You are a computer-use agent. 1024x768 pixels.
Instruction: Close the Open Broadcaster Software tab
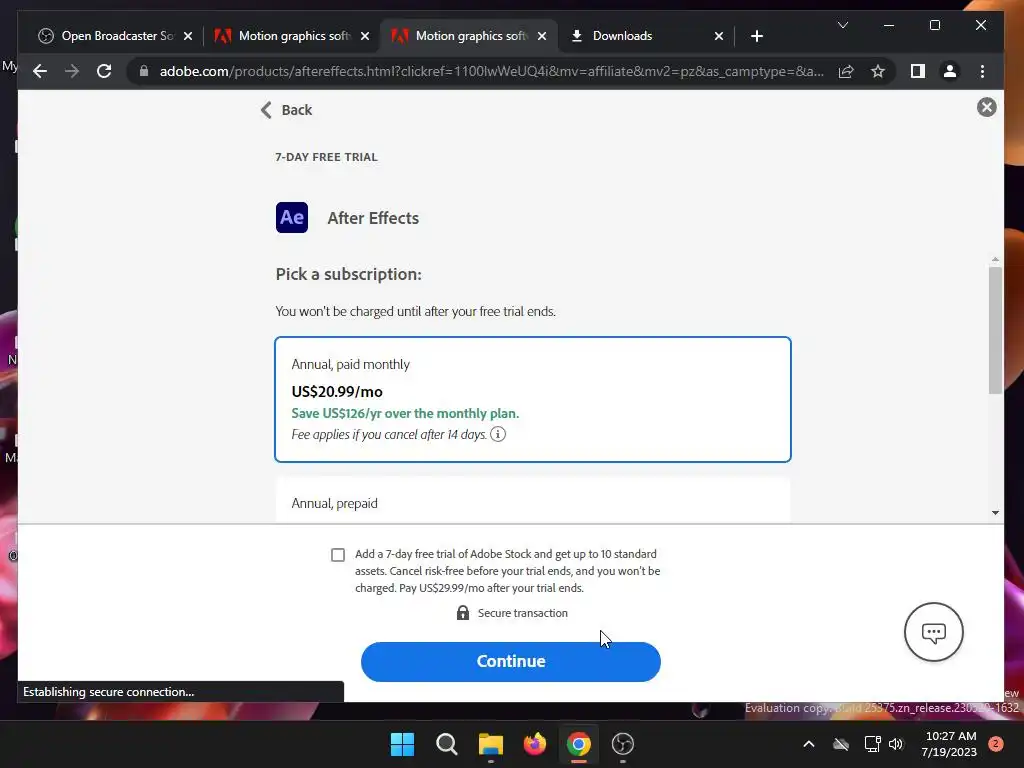point(188,36)
